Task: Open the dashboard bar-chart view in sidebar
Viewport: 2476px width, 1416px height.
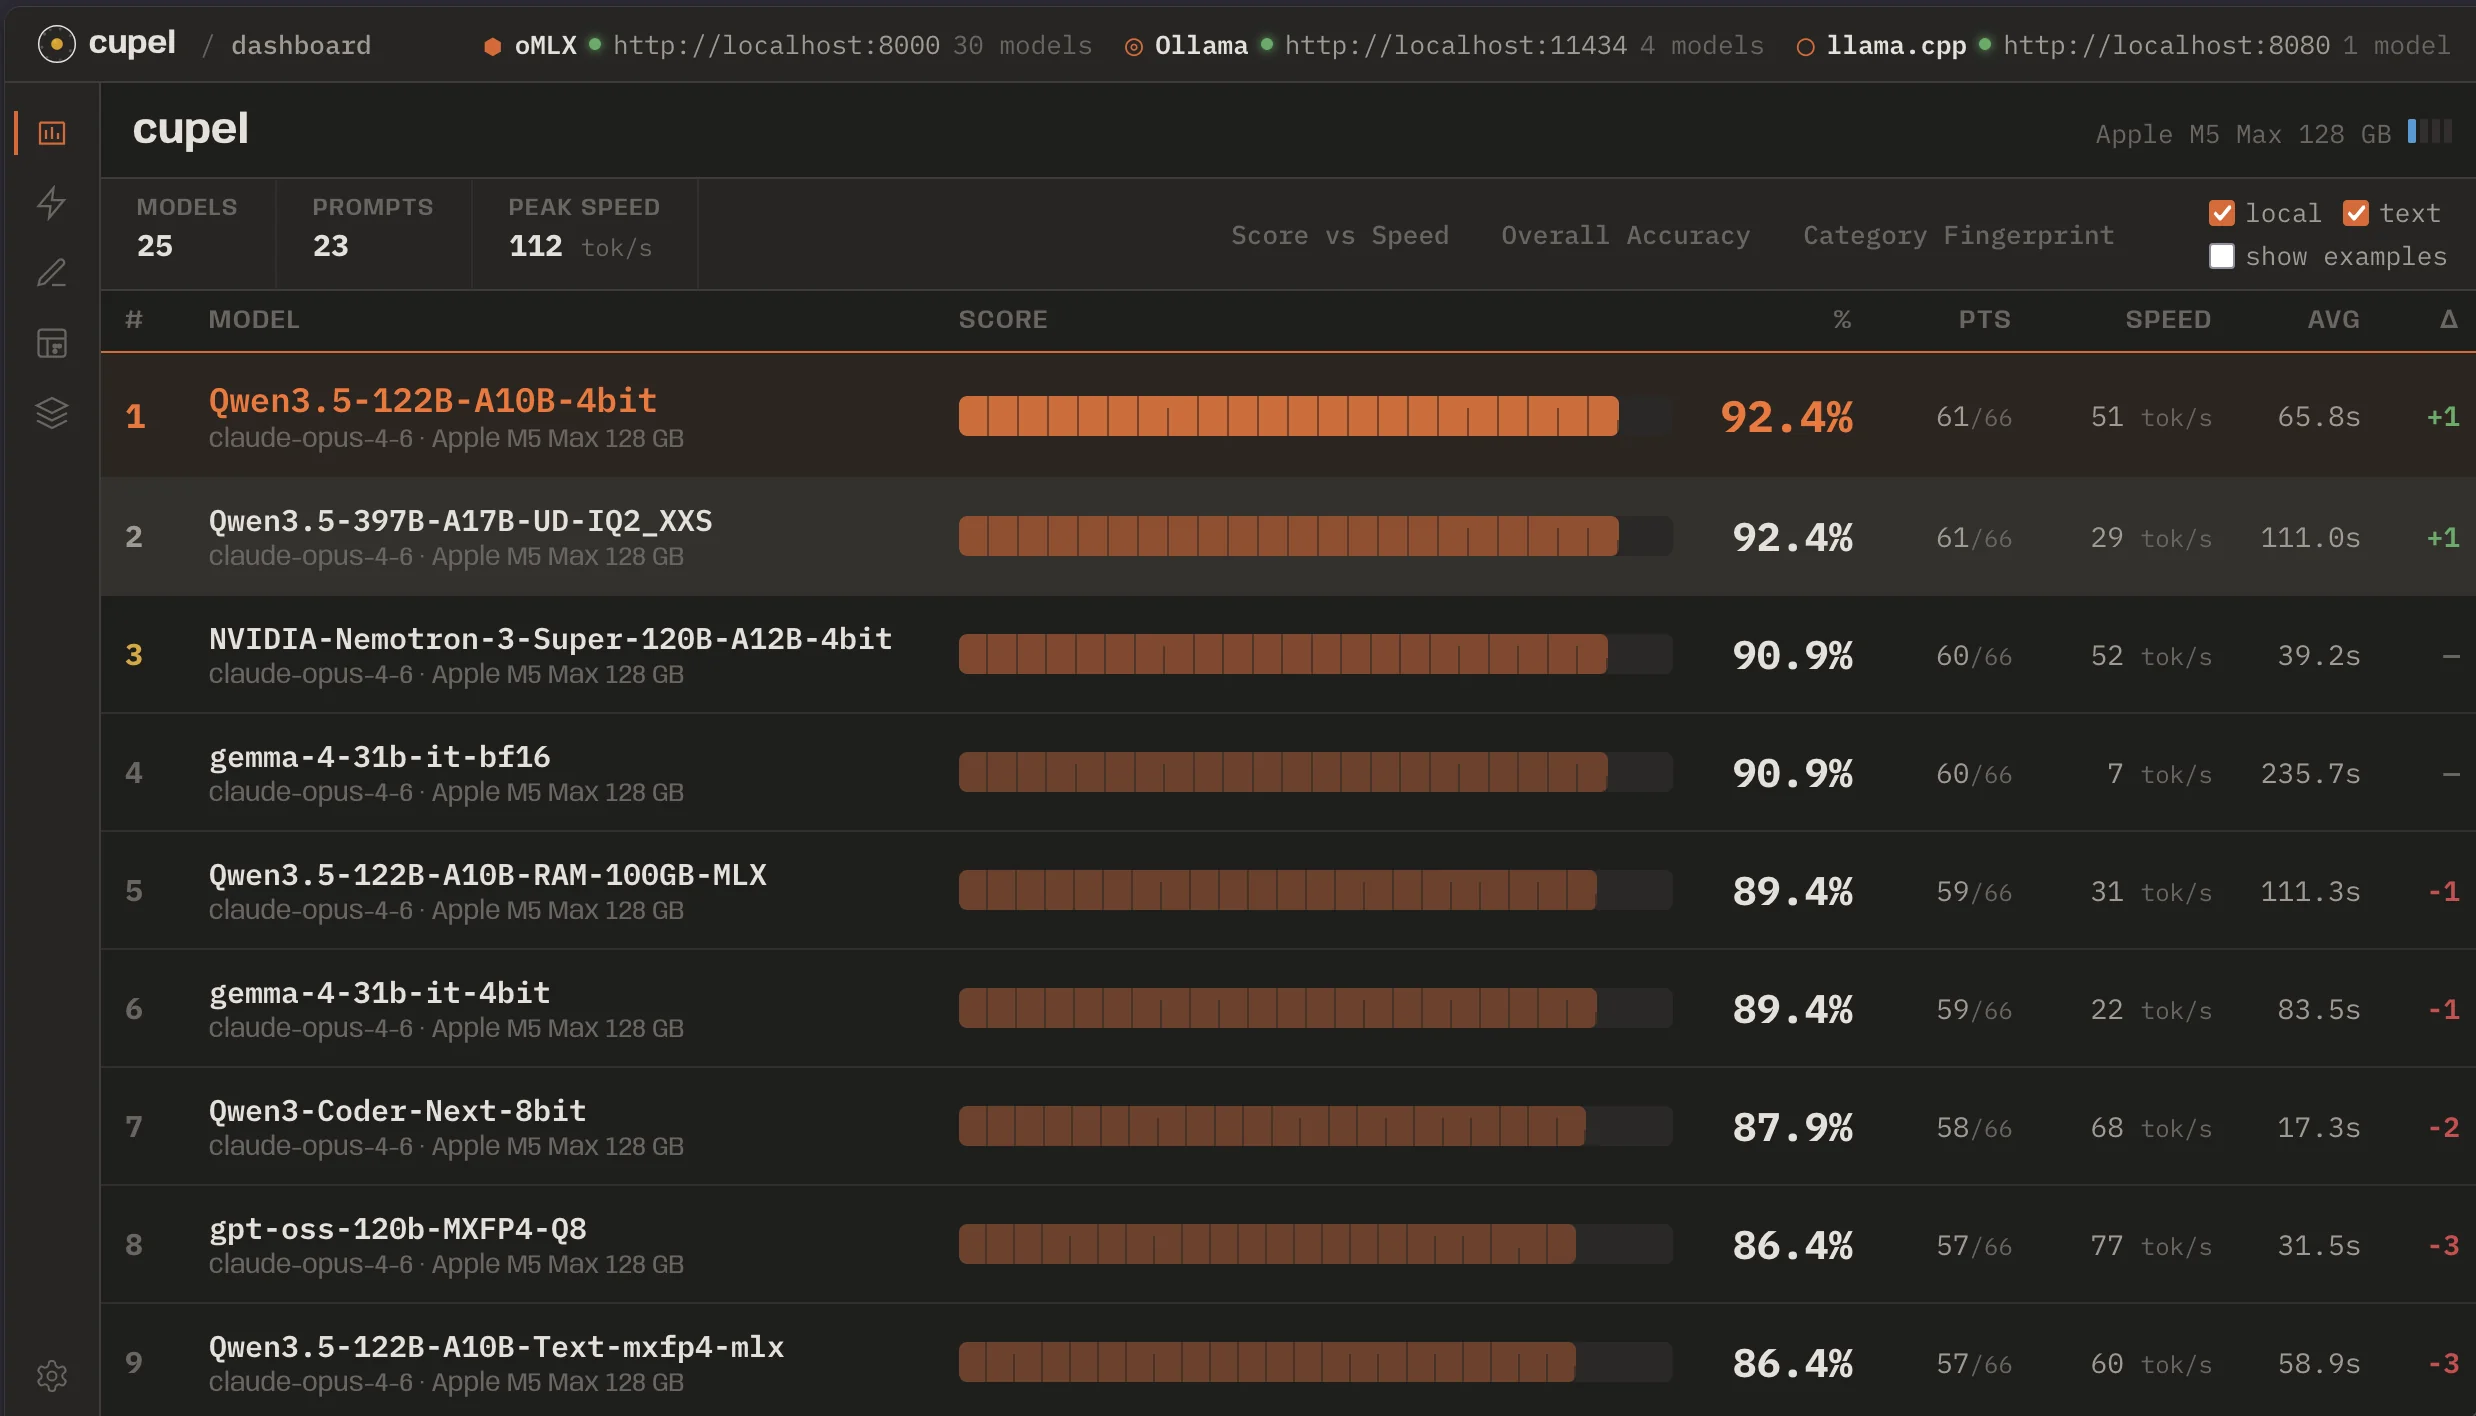Action: (51, 132)
